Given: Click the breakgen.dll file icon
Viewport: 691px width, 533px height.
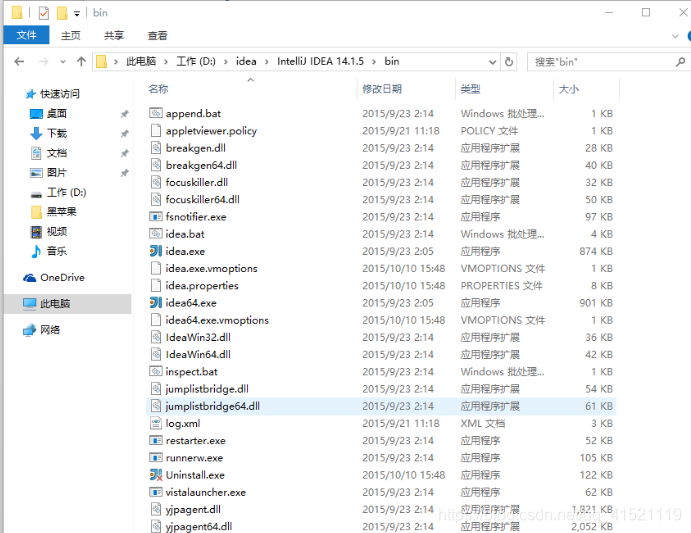Looking at the screenshot, I should tap(156, 148).
